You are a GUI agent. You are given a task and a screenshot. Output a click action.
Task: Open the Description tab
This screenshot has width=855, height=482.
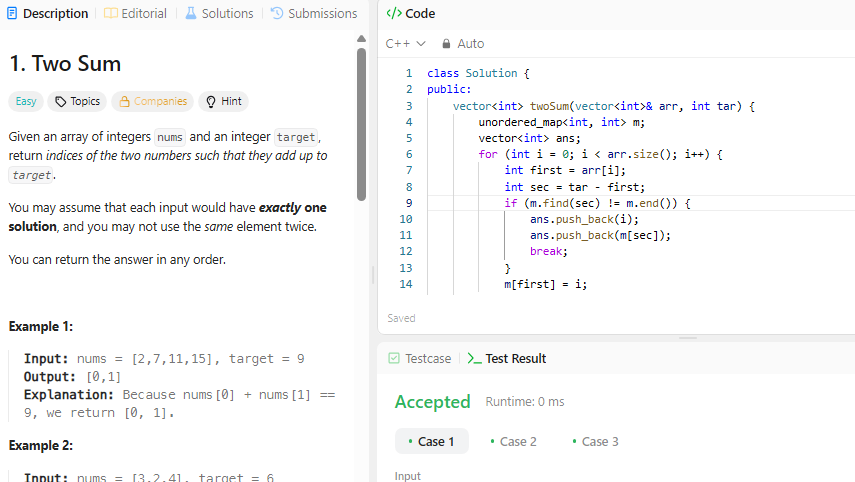click(x=47, y=13)
